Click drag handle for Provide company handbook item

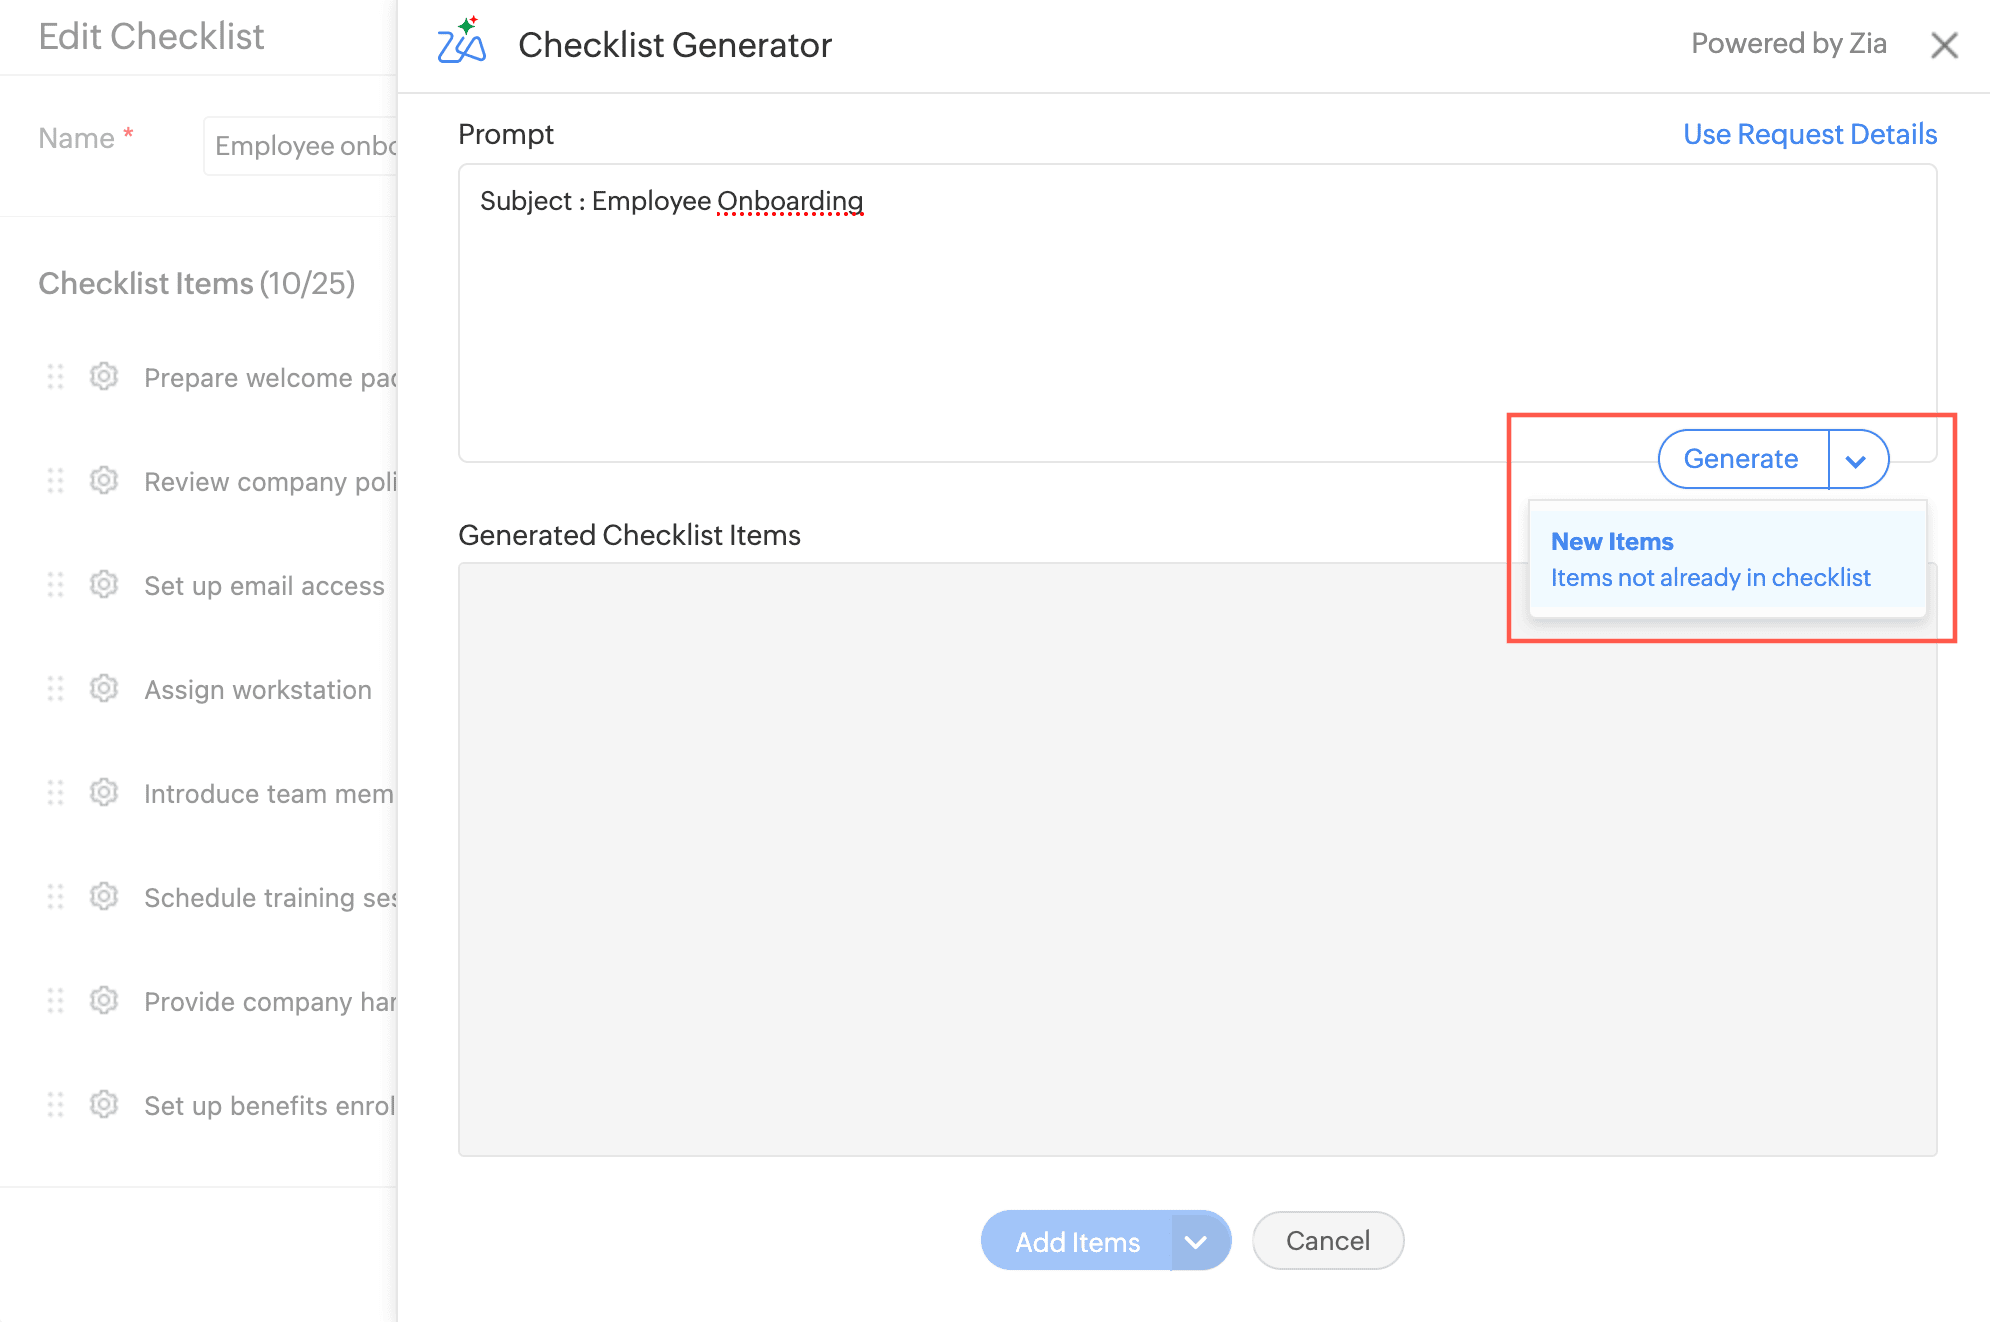56,1001
